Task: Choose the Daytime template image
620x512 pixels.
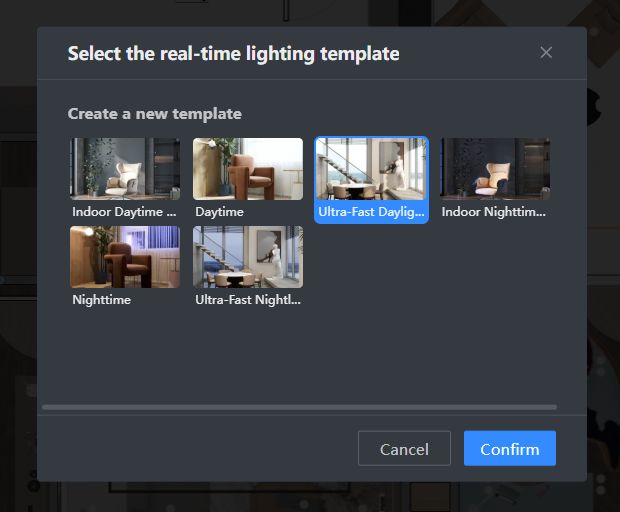Action: [248, 168]
